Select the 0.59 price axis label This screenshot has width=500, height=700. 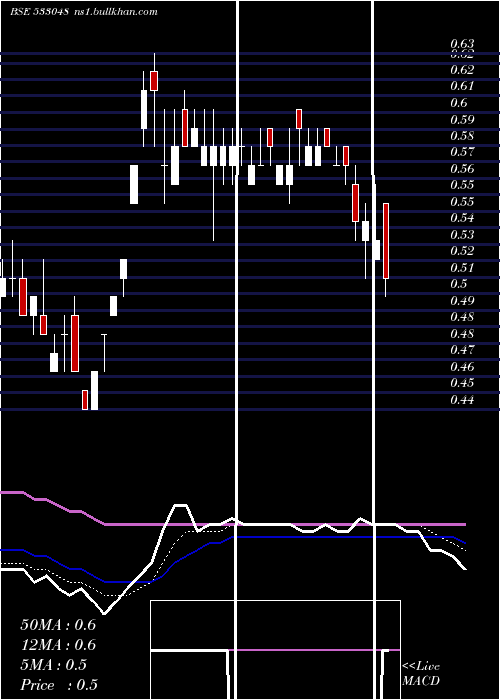(462, 119)
